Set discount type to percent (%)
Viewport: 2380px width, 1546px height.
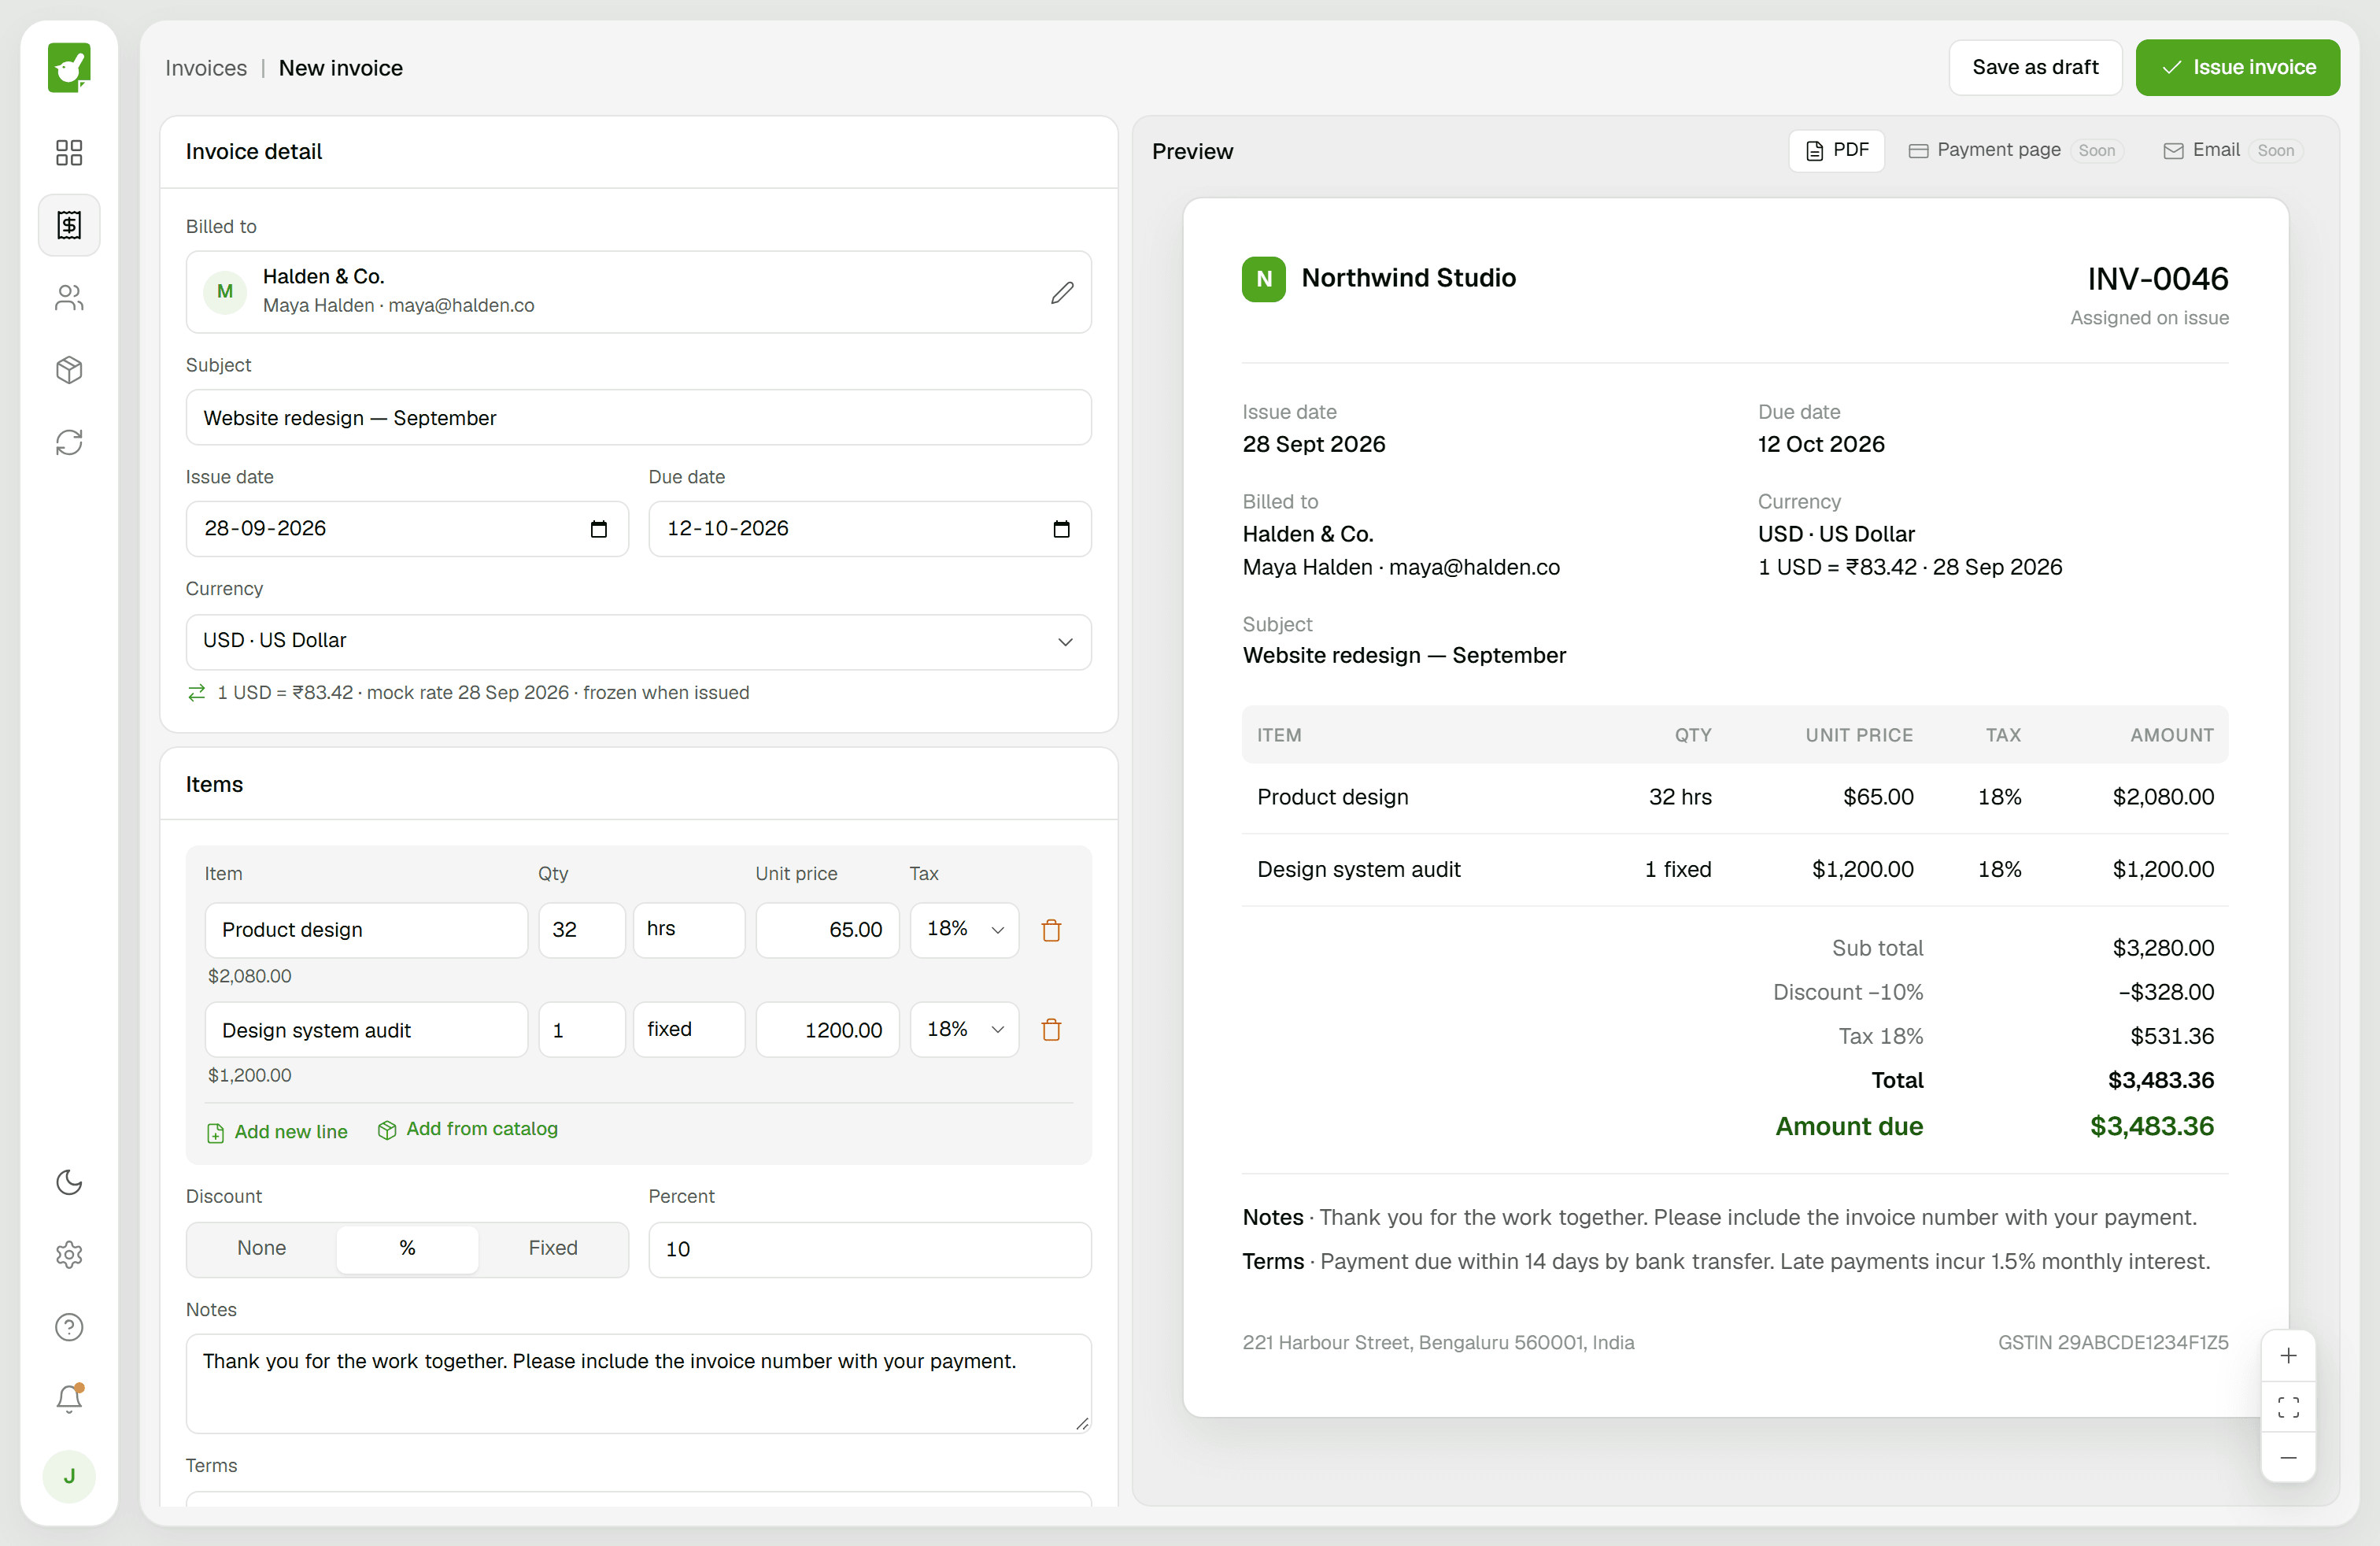pyautogui.click(x=407, y=1248)
